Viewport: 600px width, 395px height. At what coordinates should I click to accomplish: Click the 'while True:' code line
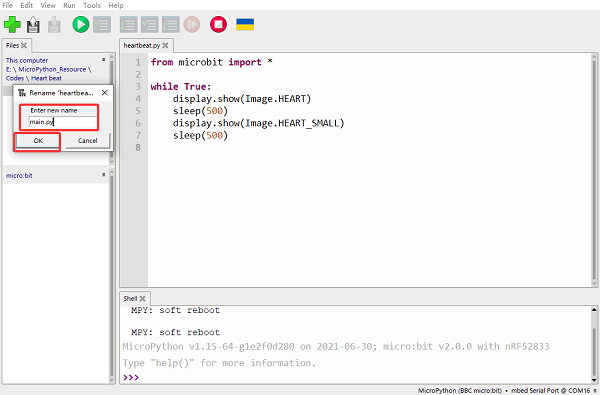pos(181,87)
